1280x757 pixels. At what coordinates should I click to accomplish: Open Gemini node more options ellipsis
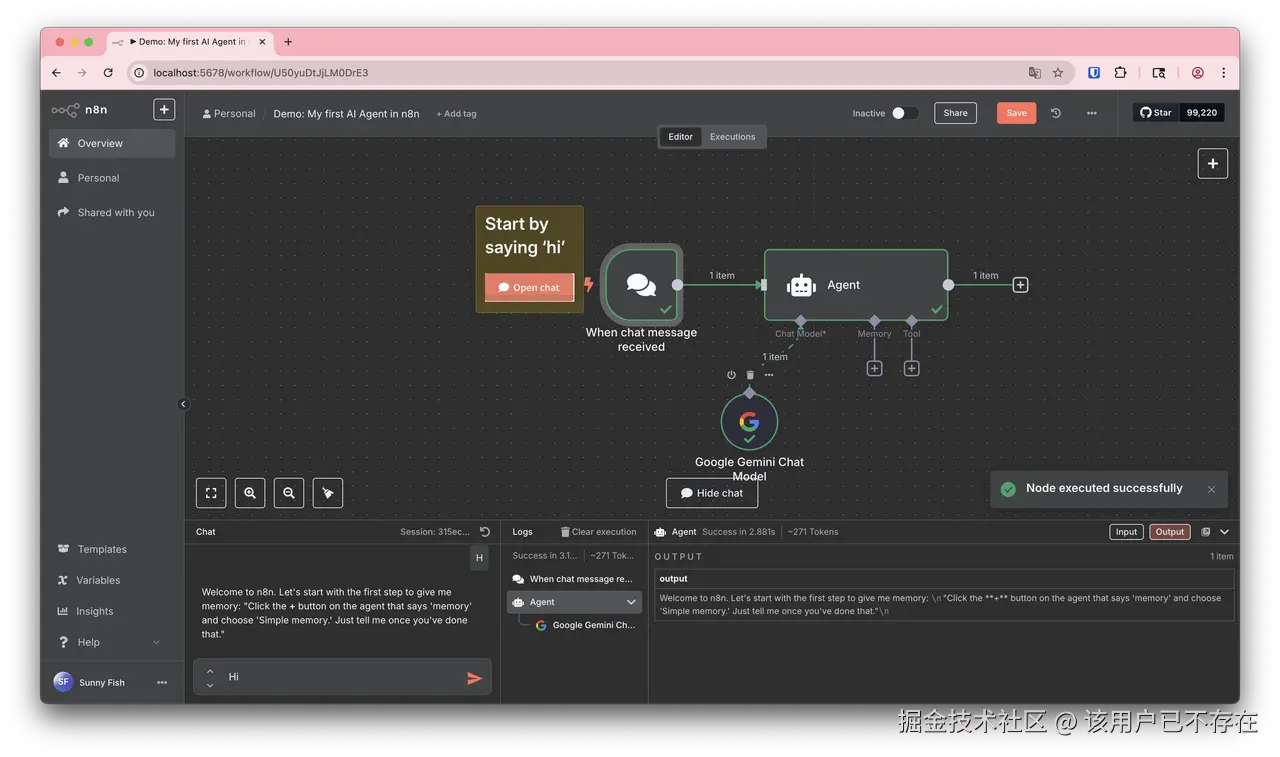(768, 375)
